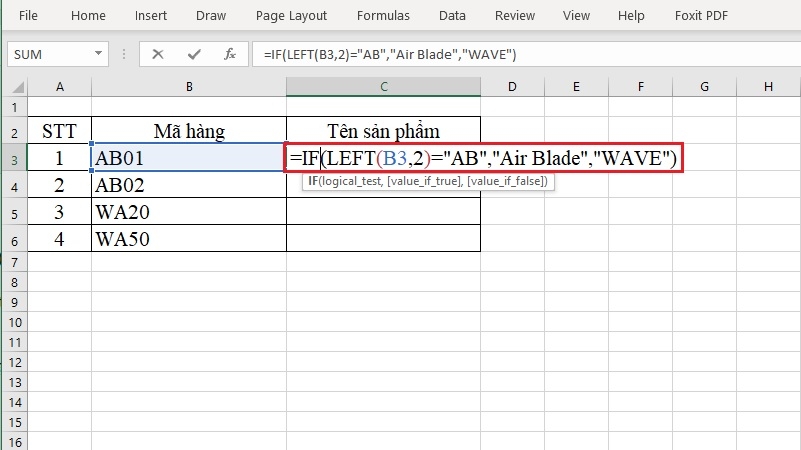
Task: Open the Data tab
Action: click(452, 16)
